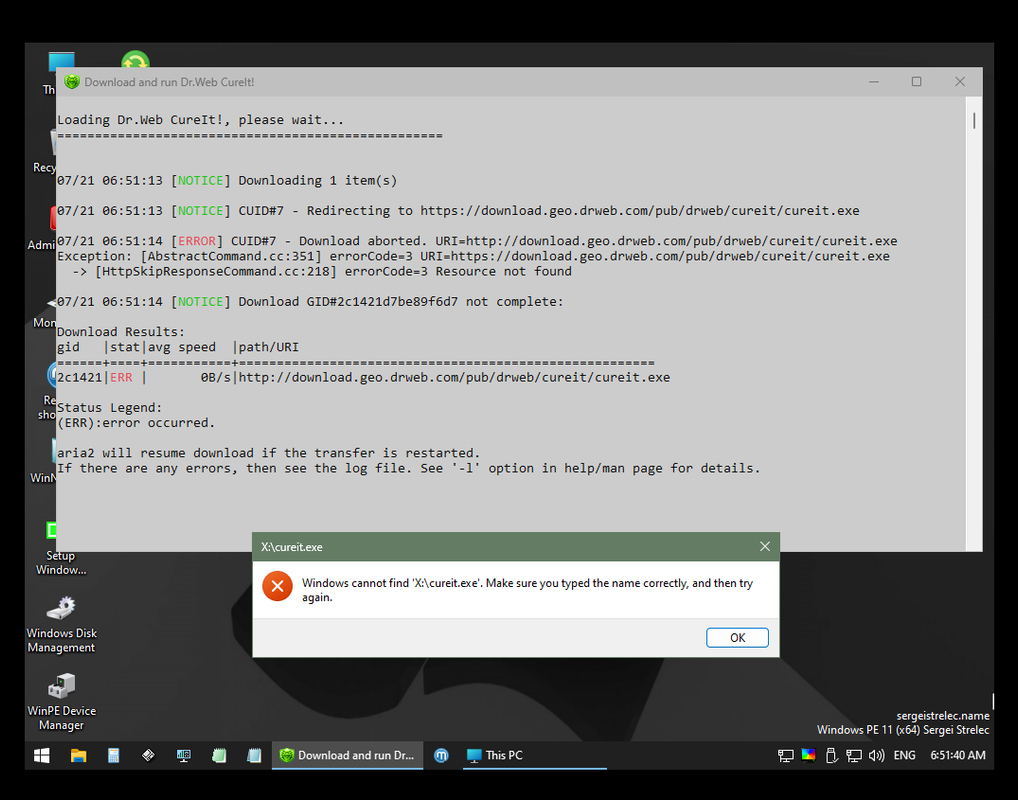Image resolution: width=1018 pixels, height=800 pixels.
Task: Click sergeistrelec.name desktop text
Action: pos(943,716)
